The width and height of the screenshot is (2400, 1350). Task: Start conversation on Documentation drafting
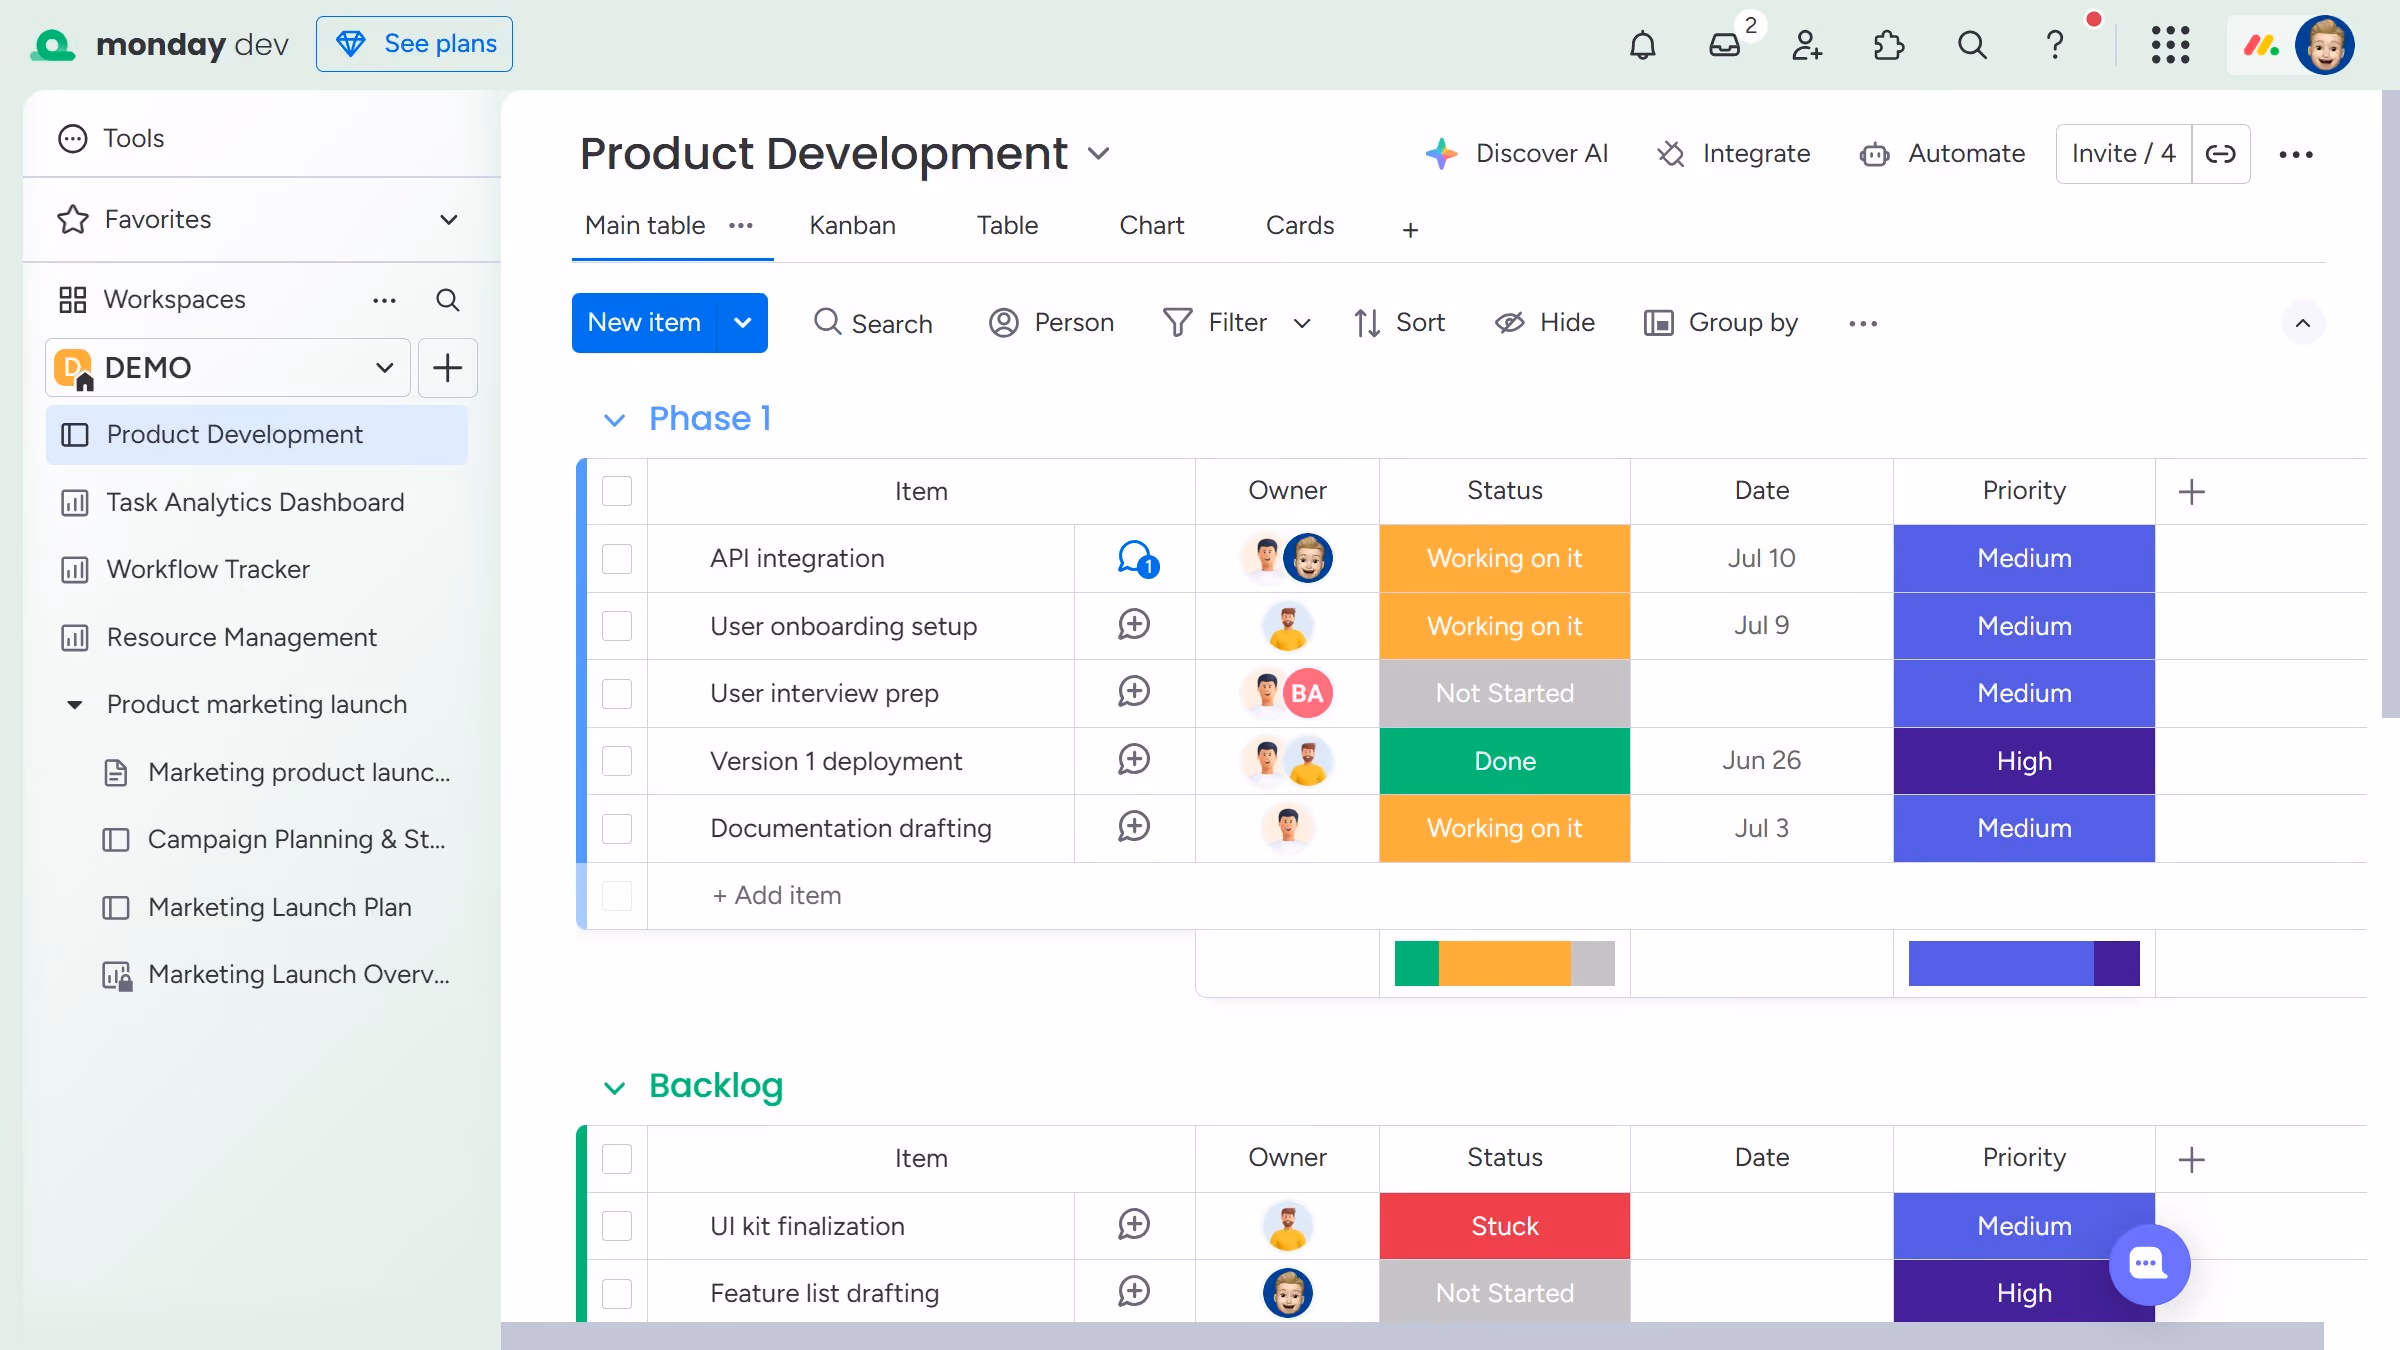coord(1134,827)
